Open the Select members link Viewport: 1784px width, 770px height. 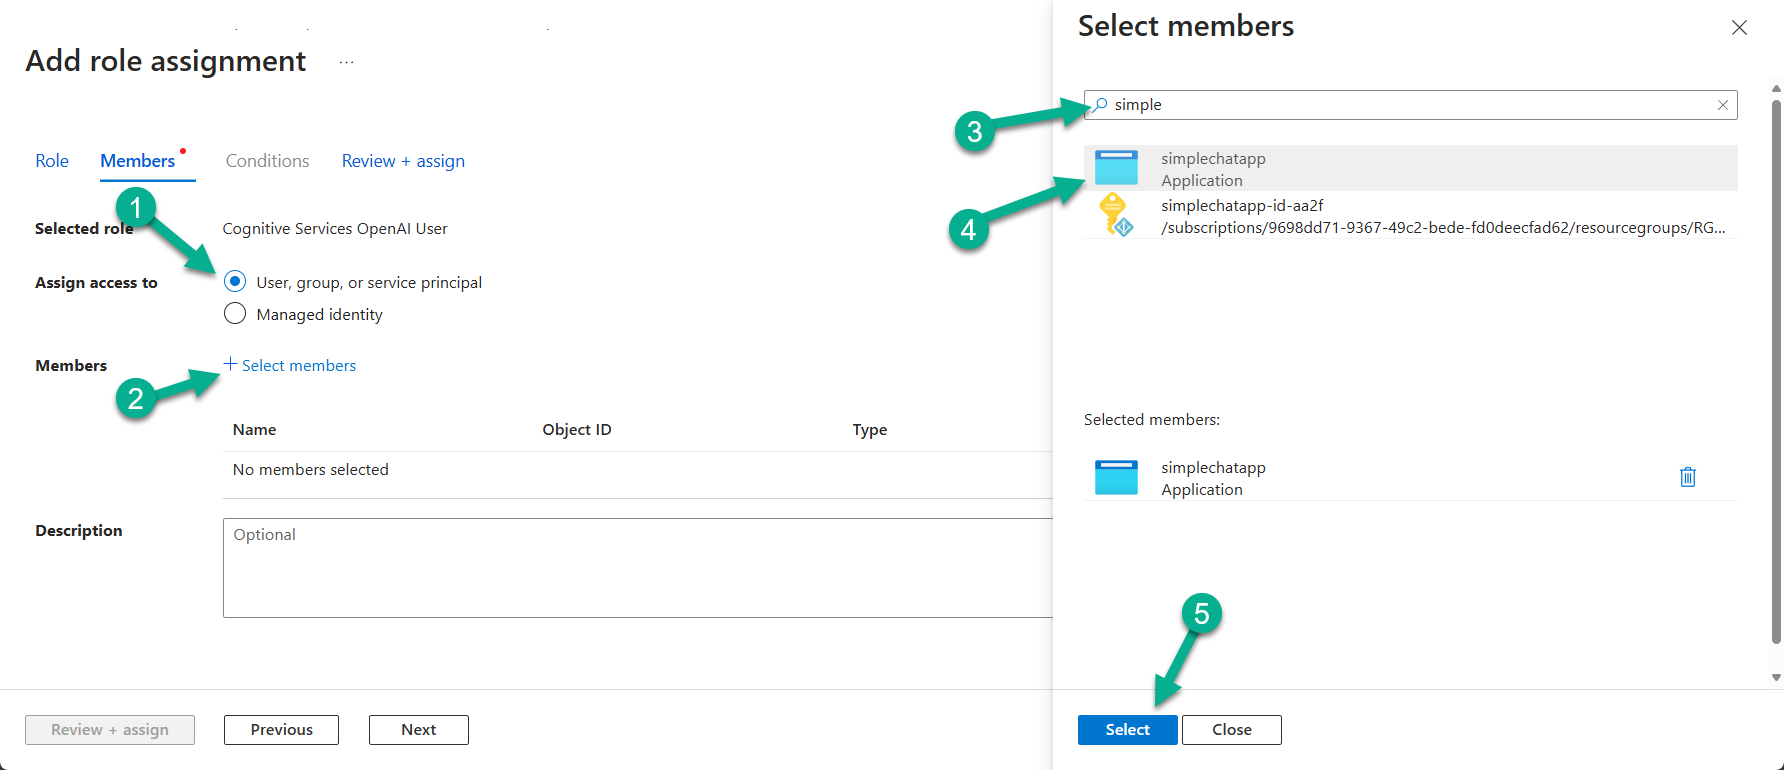pos(299,366)
